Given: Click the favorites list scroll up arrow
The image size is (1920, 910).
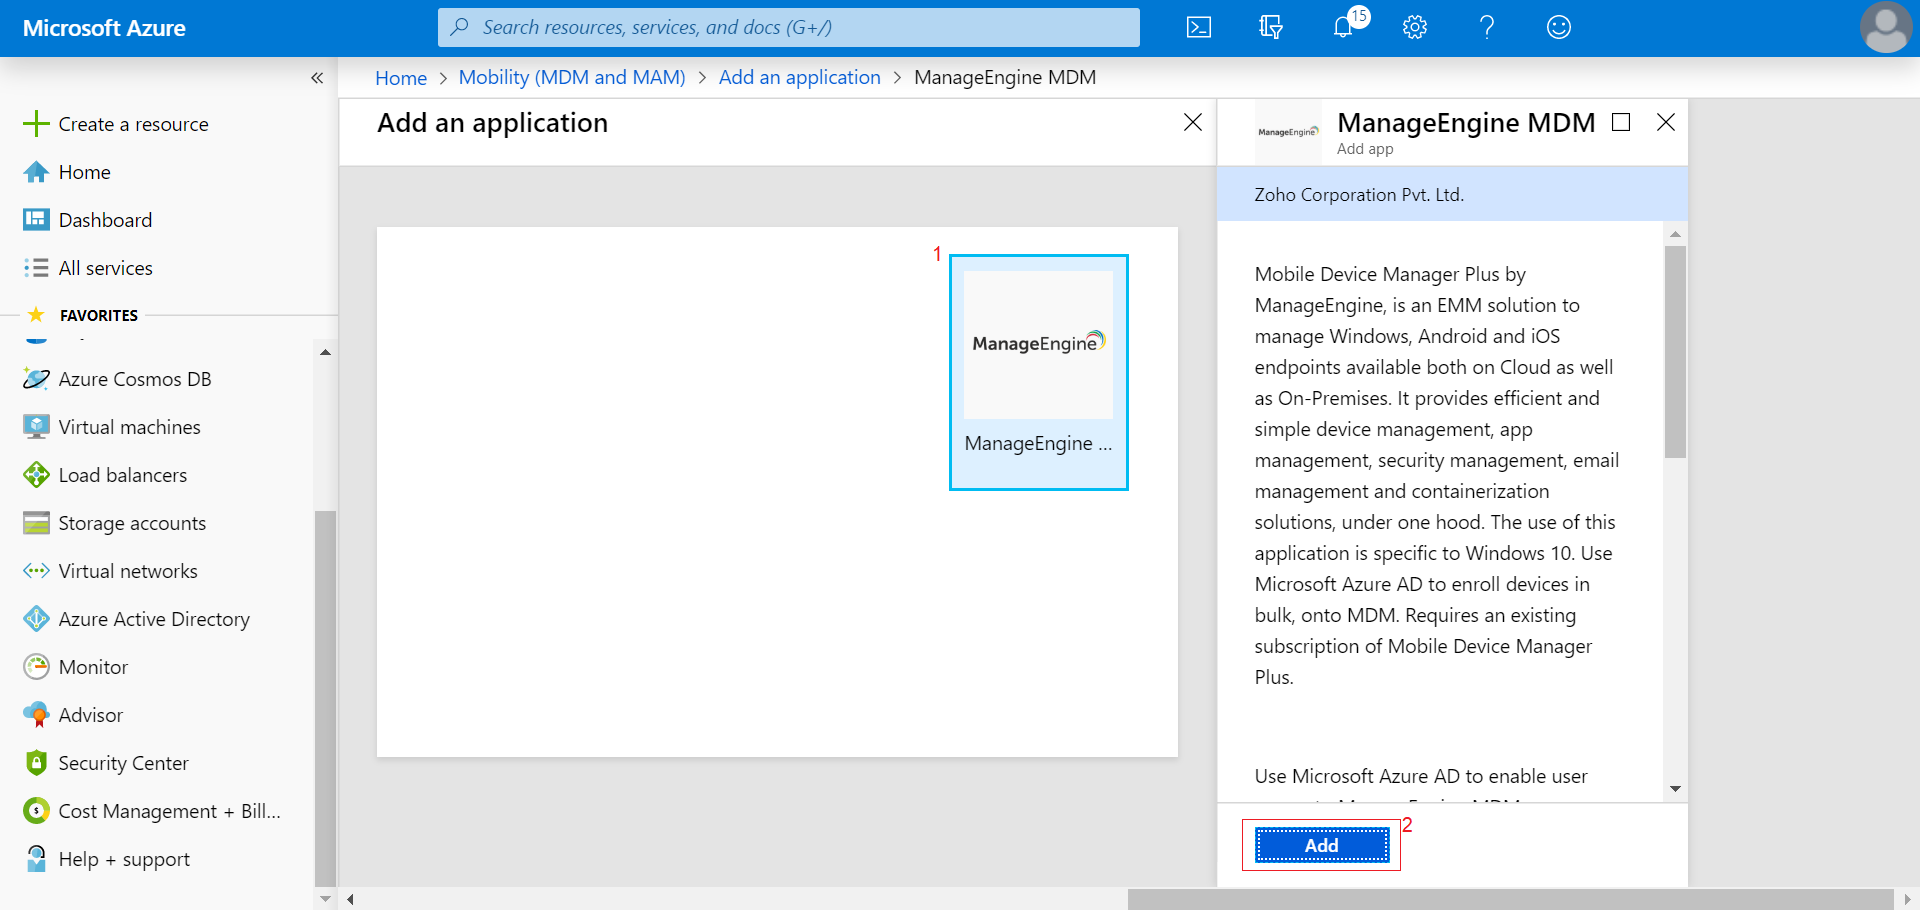Looking at the screenshot, I should tap(325, 352).
